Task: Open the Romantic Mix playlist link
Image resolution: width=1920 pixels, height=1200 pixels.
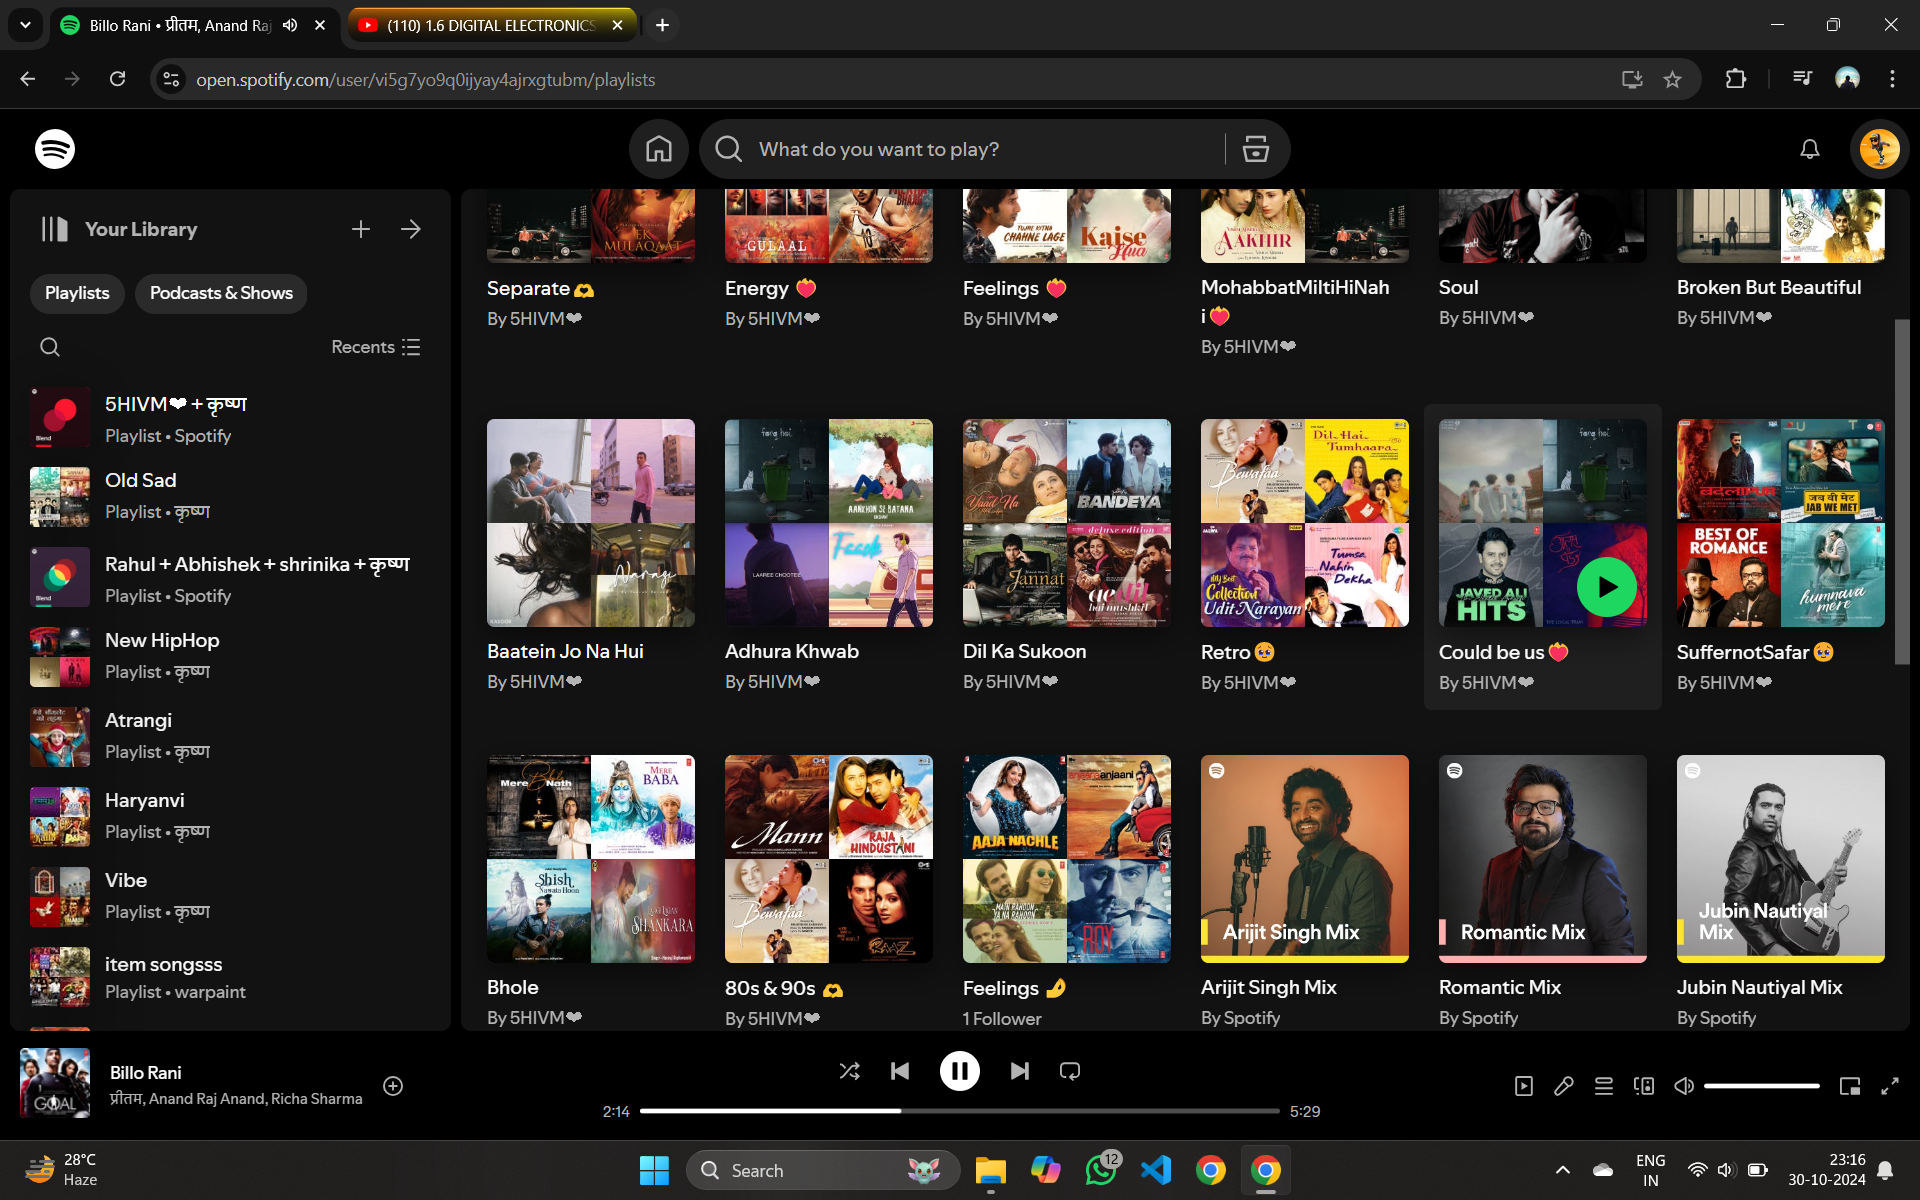Action: (x=1500, y=987)
